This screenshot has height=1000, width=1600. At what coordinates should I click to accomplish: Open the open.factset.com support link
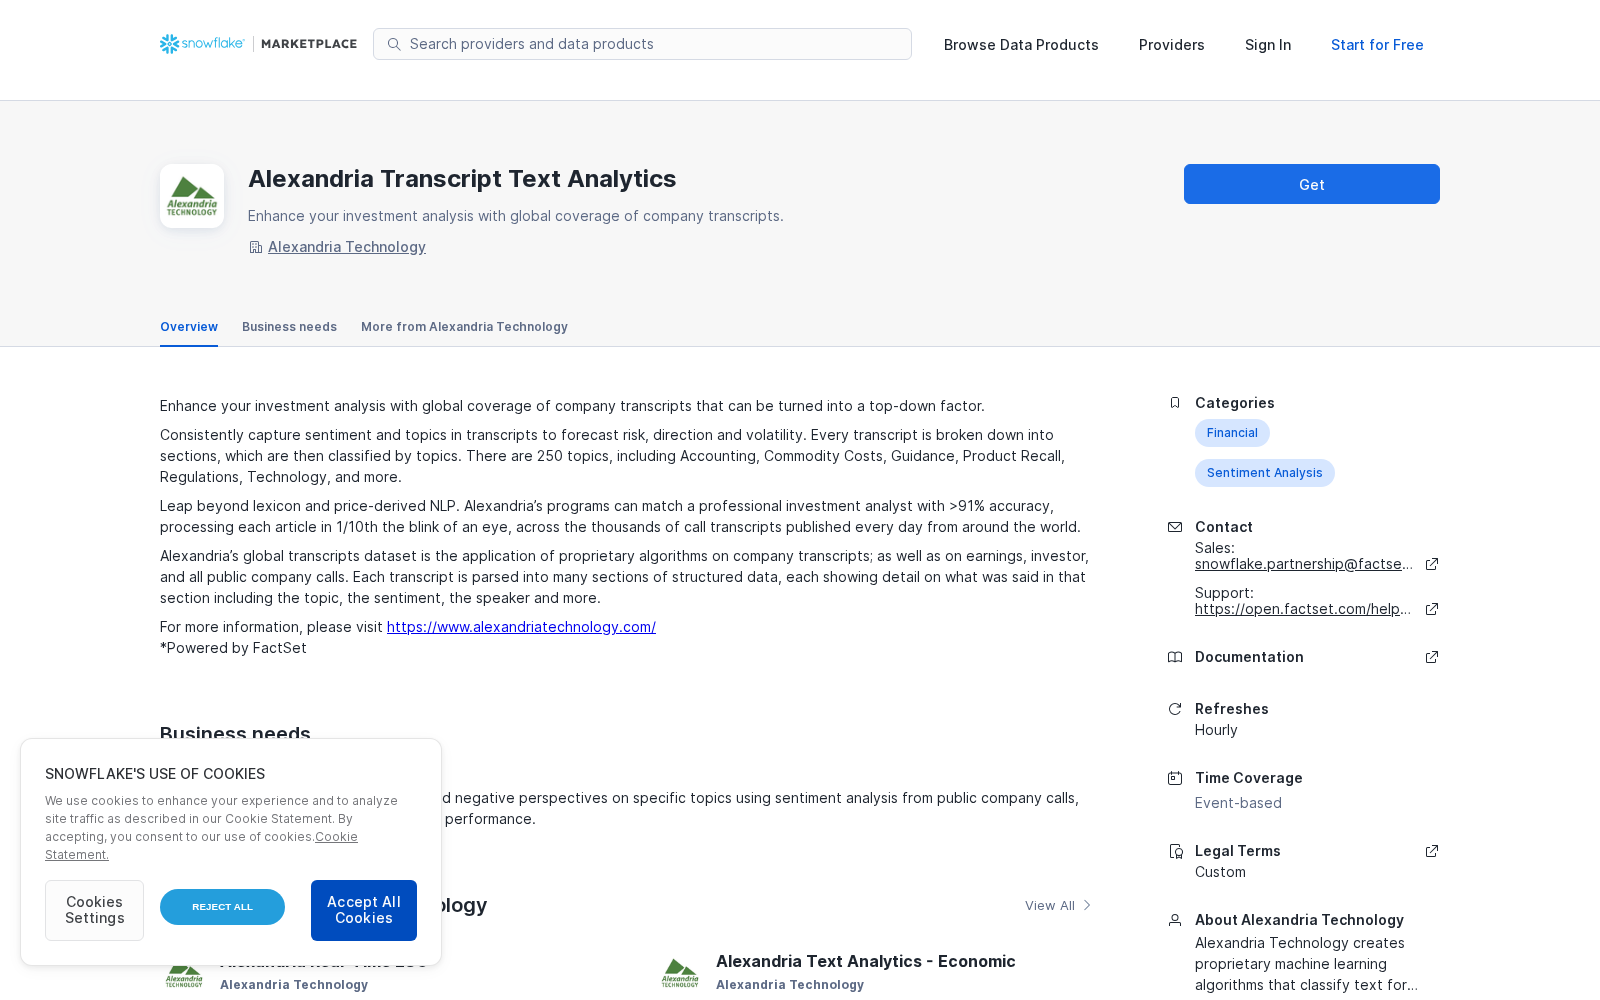tap(1303, 609)
